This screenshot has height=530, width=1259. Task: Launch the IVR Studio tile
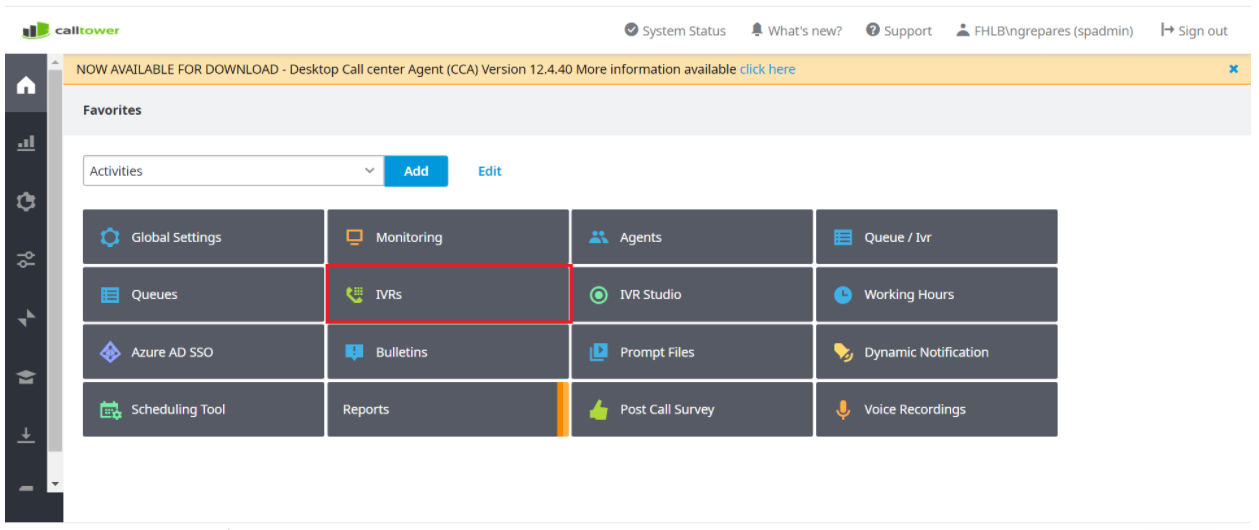(692, 294)
